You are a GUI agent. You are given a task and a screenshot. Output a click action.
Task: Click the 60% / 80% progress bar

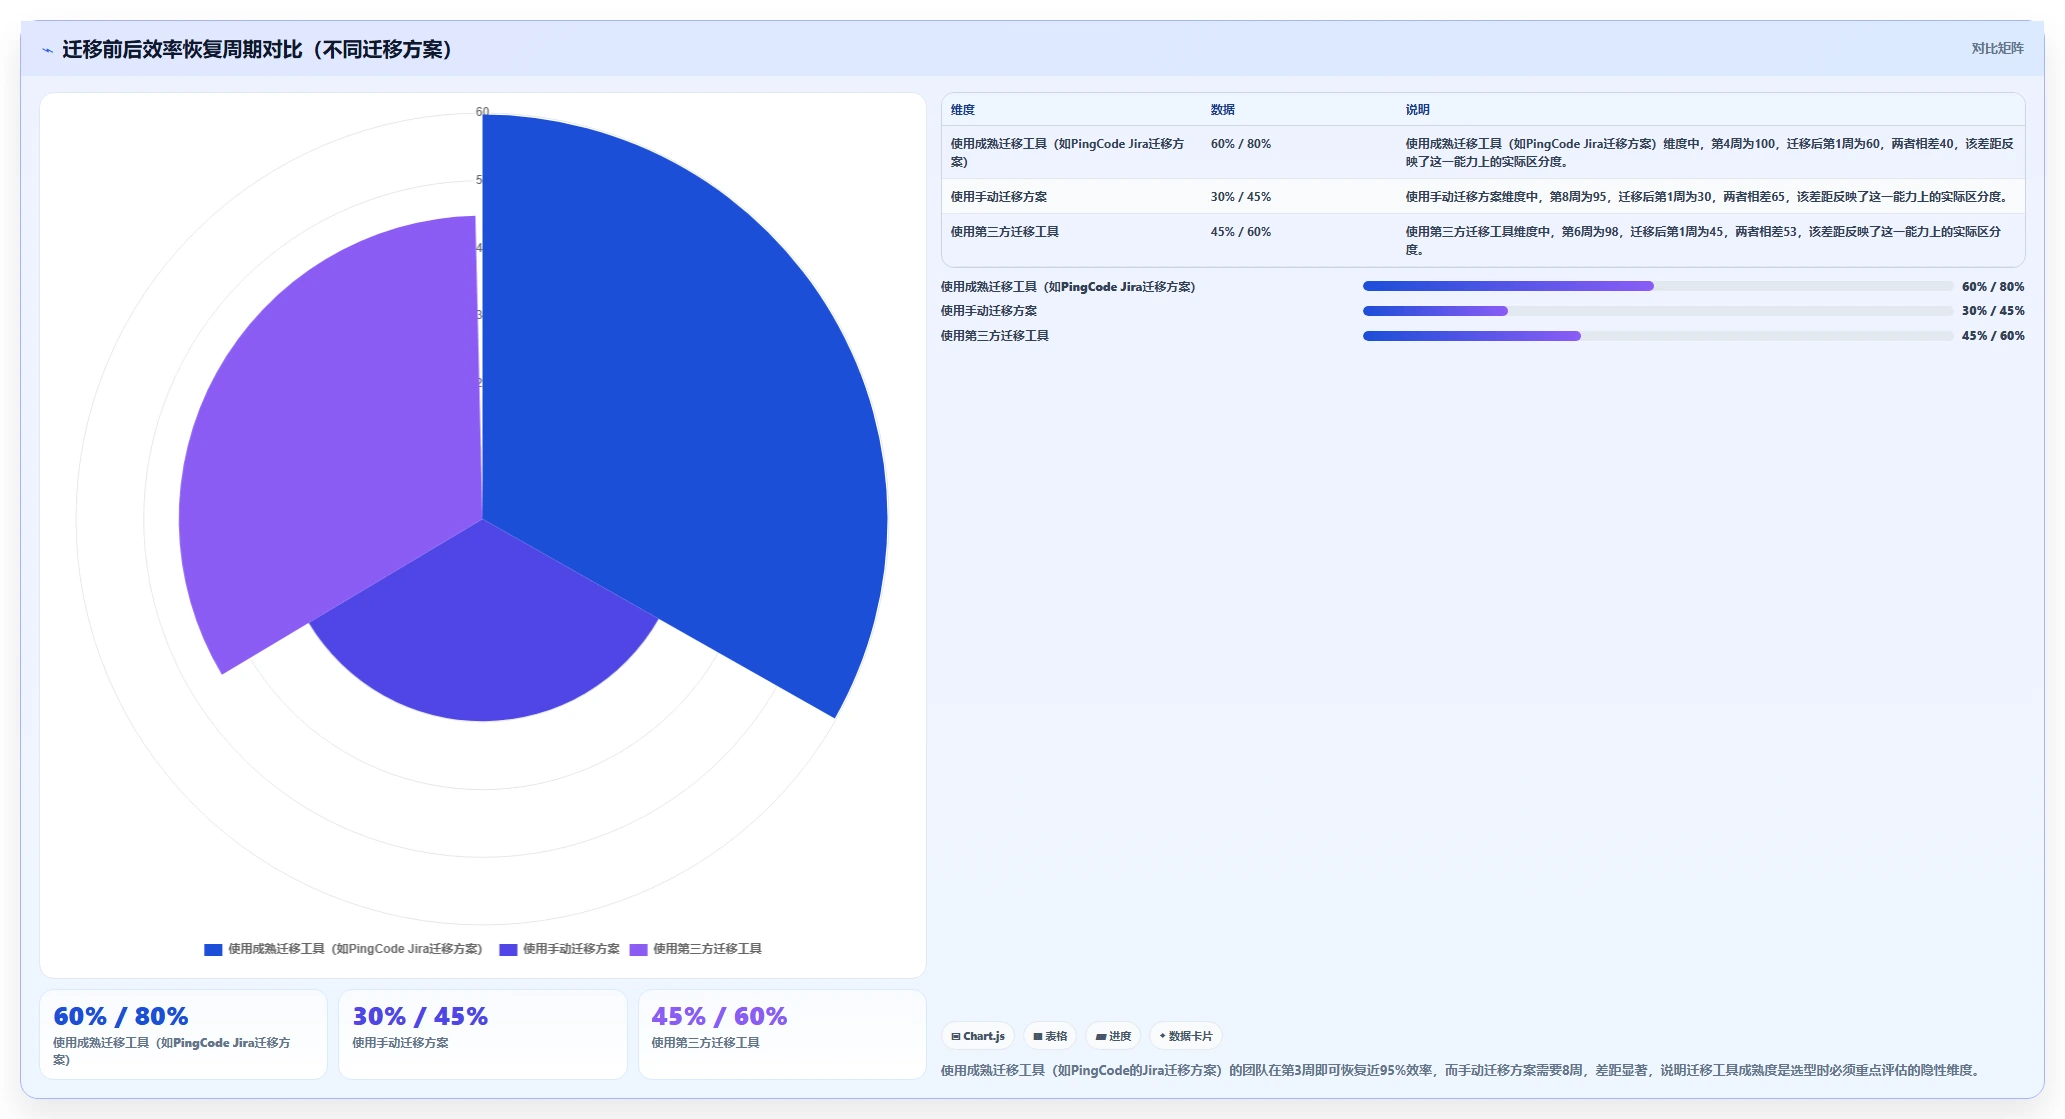[x=1657, y=286]
